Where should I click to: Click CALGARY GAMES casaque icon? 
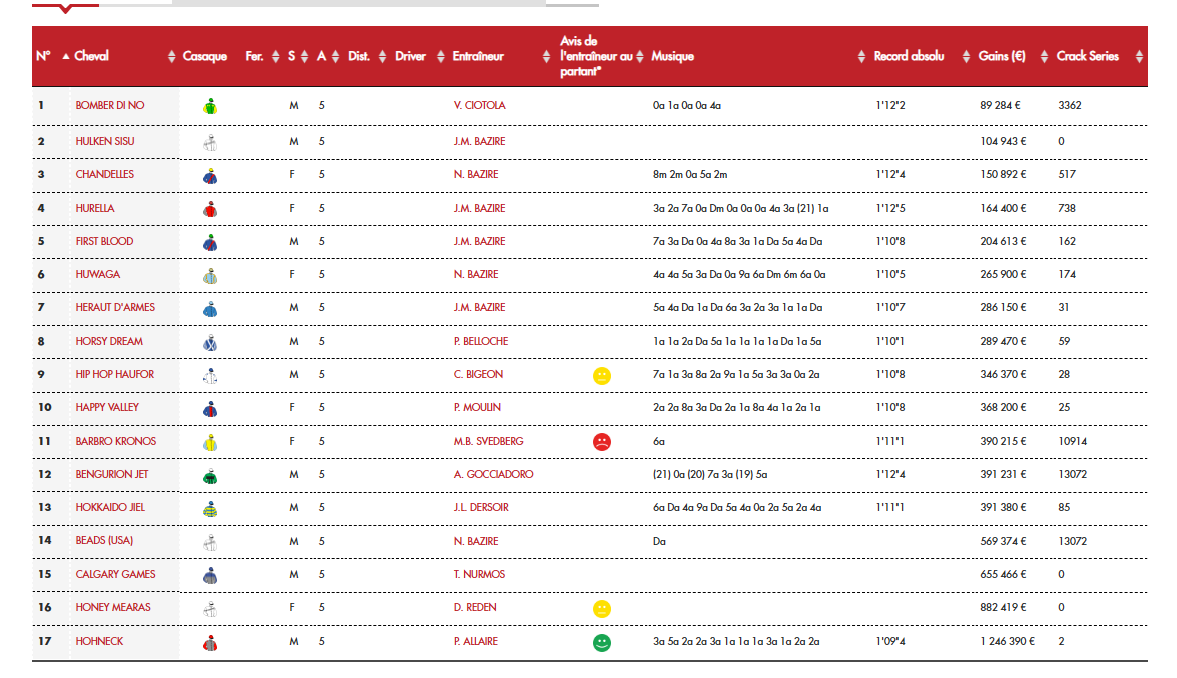pyautogui.click(x=210, y=576)
